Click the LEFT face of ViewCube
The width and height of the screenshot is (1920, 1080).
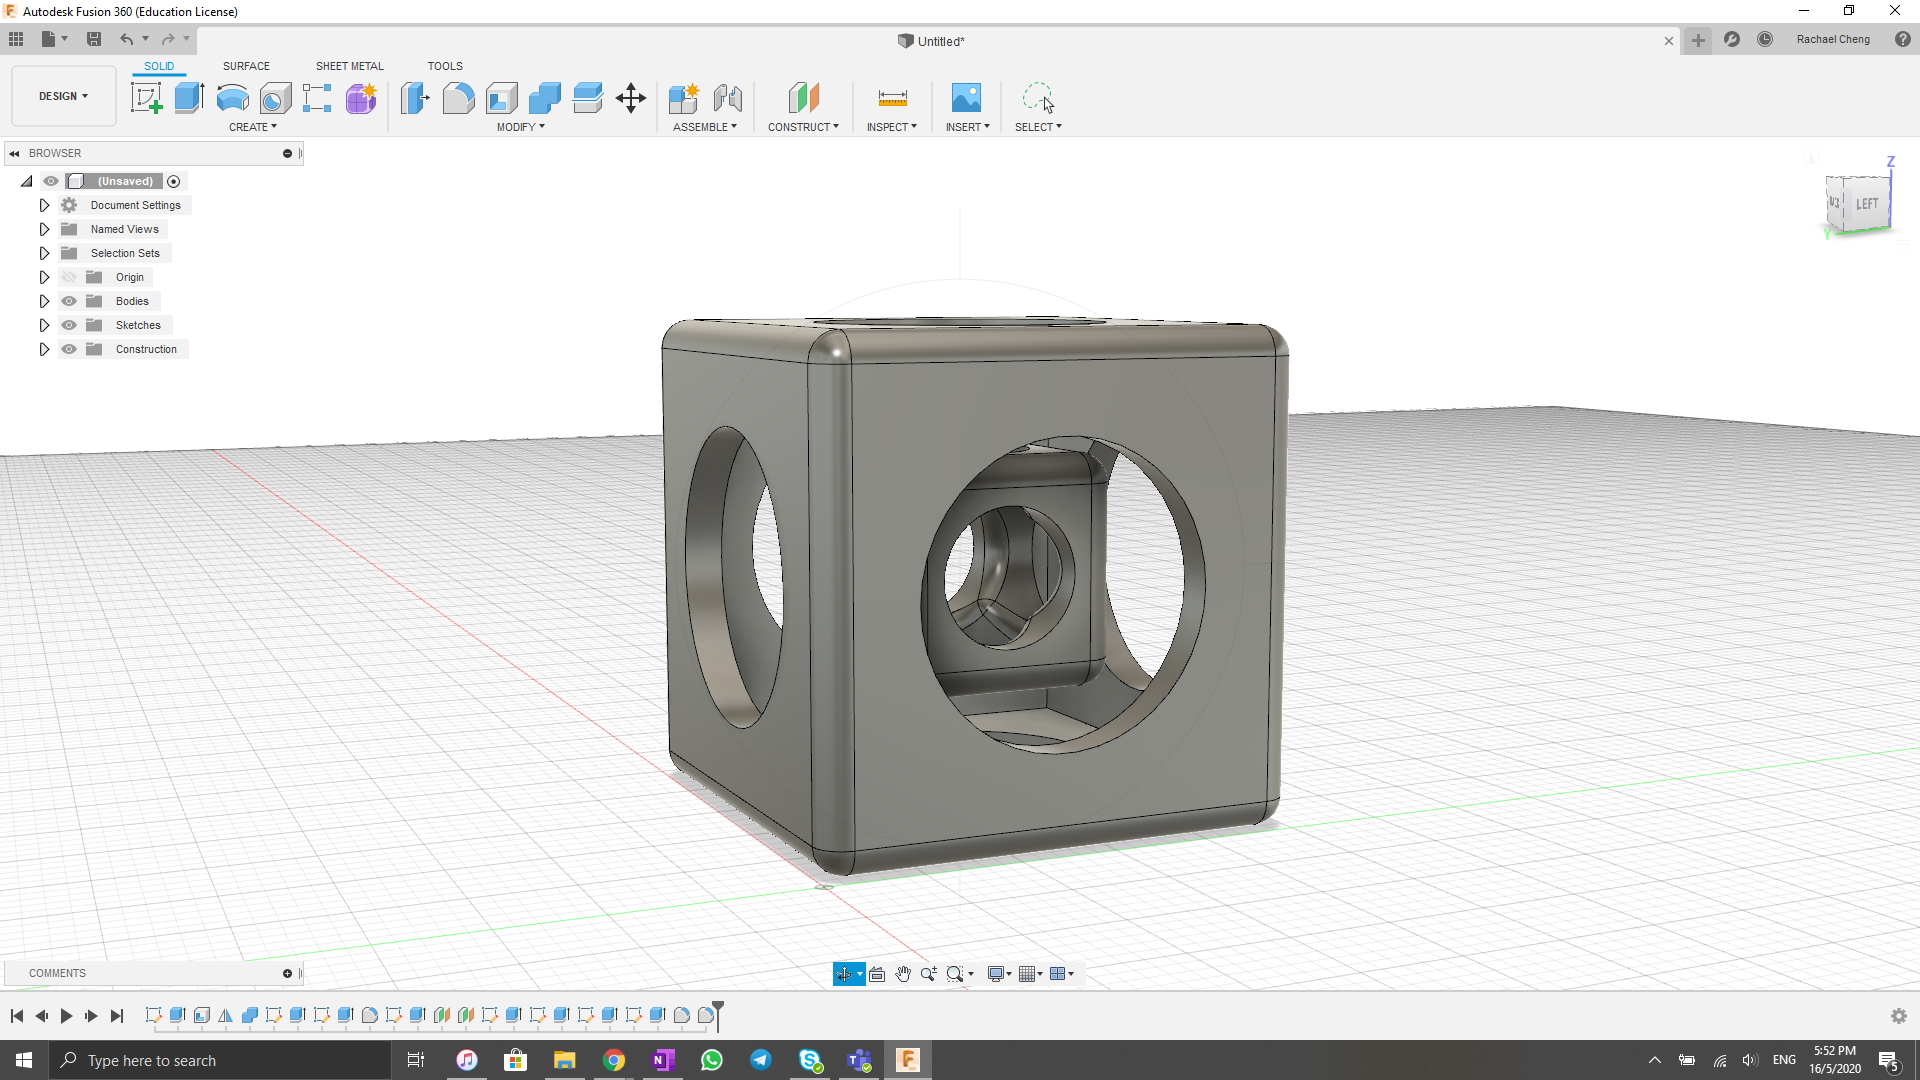[1866, 204]
